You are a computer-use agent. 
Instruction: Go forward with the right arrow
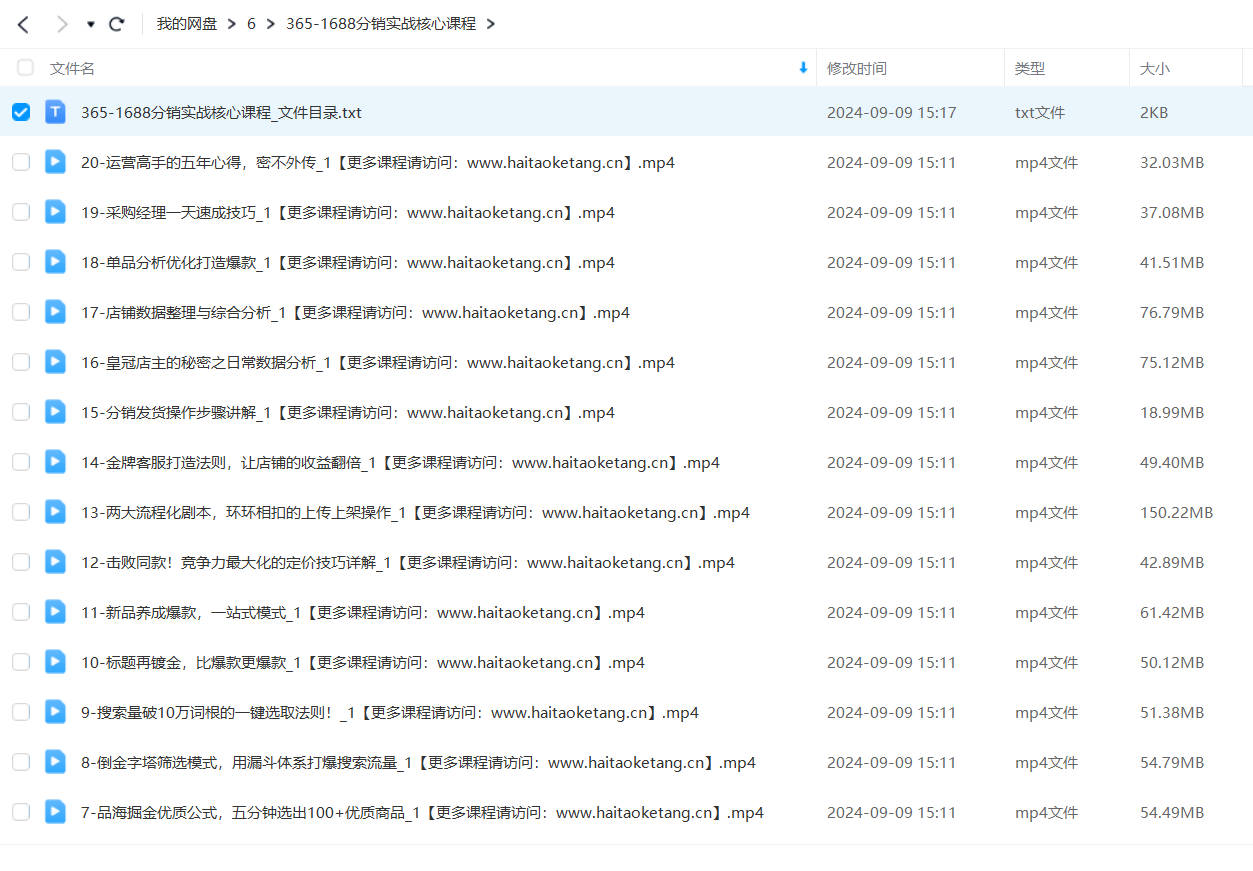point(62,24)
